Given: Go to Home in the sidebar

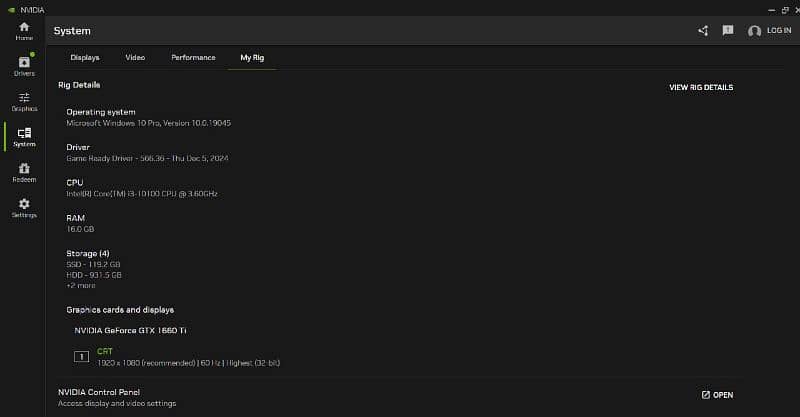Looking at the screenshot, I should click(24, 31).
